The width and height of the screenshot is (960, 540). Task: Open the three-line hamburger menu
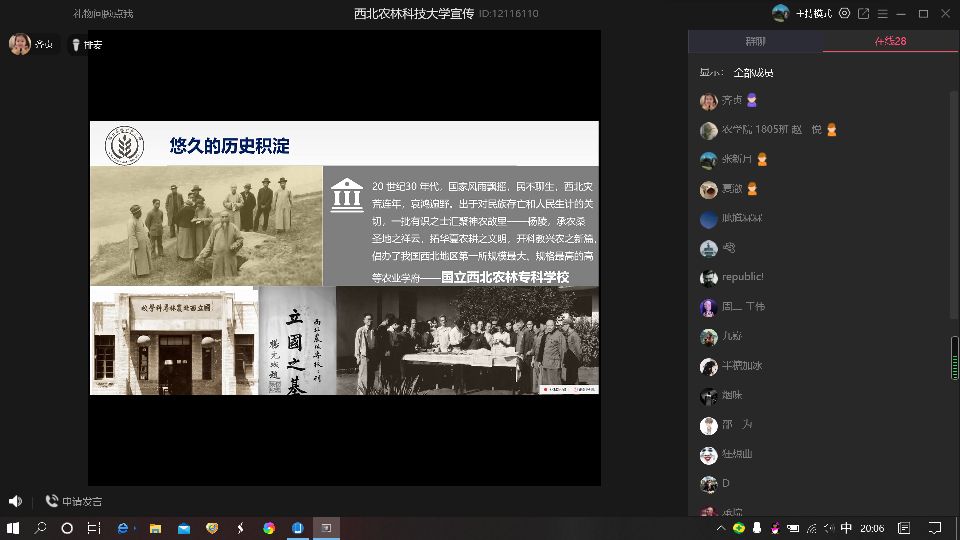click(x=883, y=13)
